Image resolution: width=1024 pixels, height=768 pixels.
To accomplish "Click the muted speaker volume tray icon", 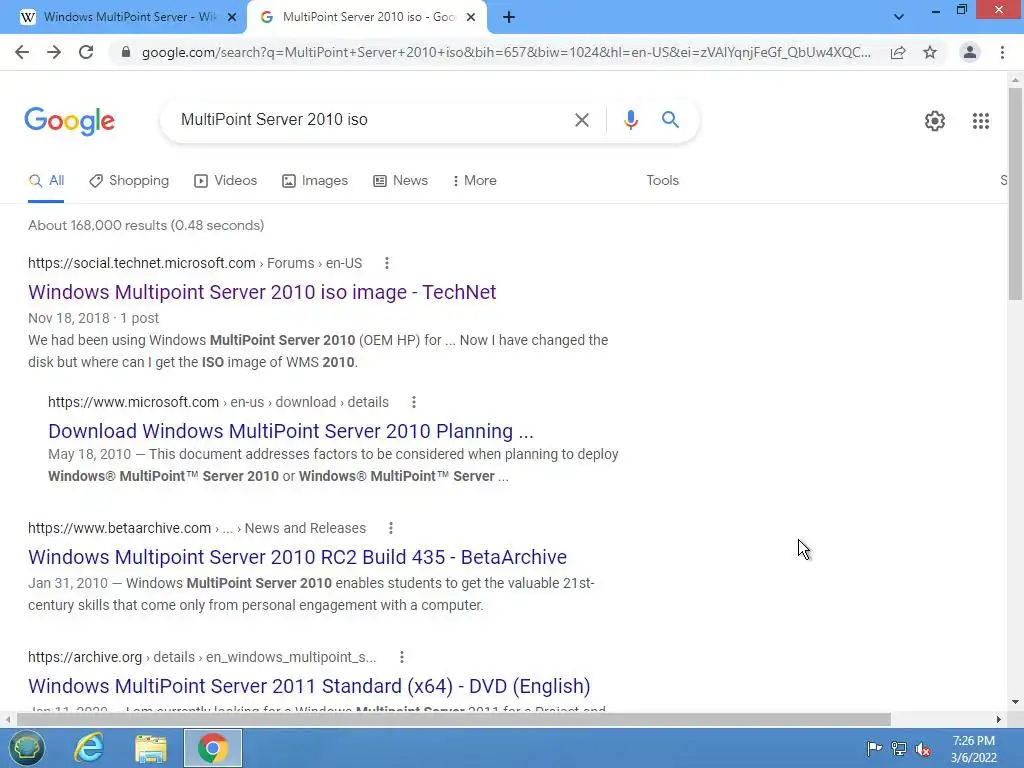I will tap(923, 750).
